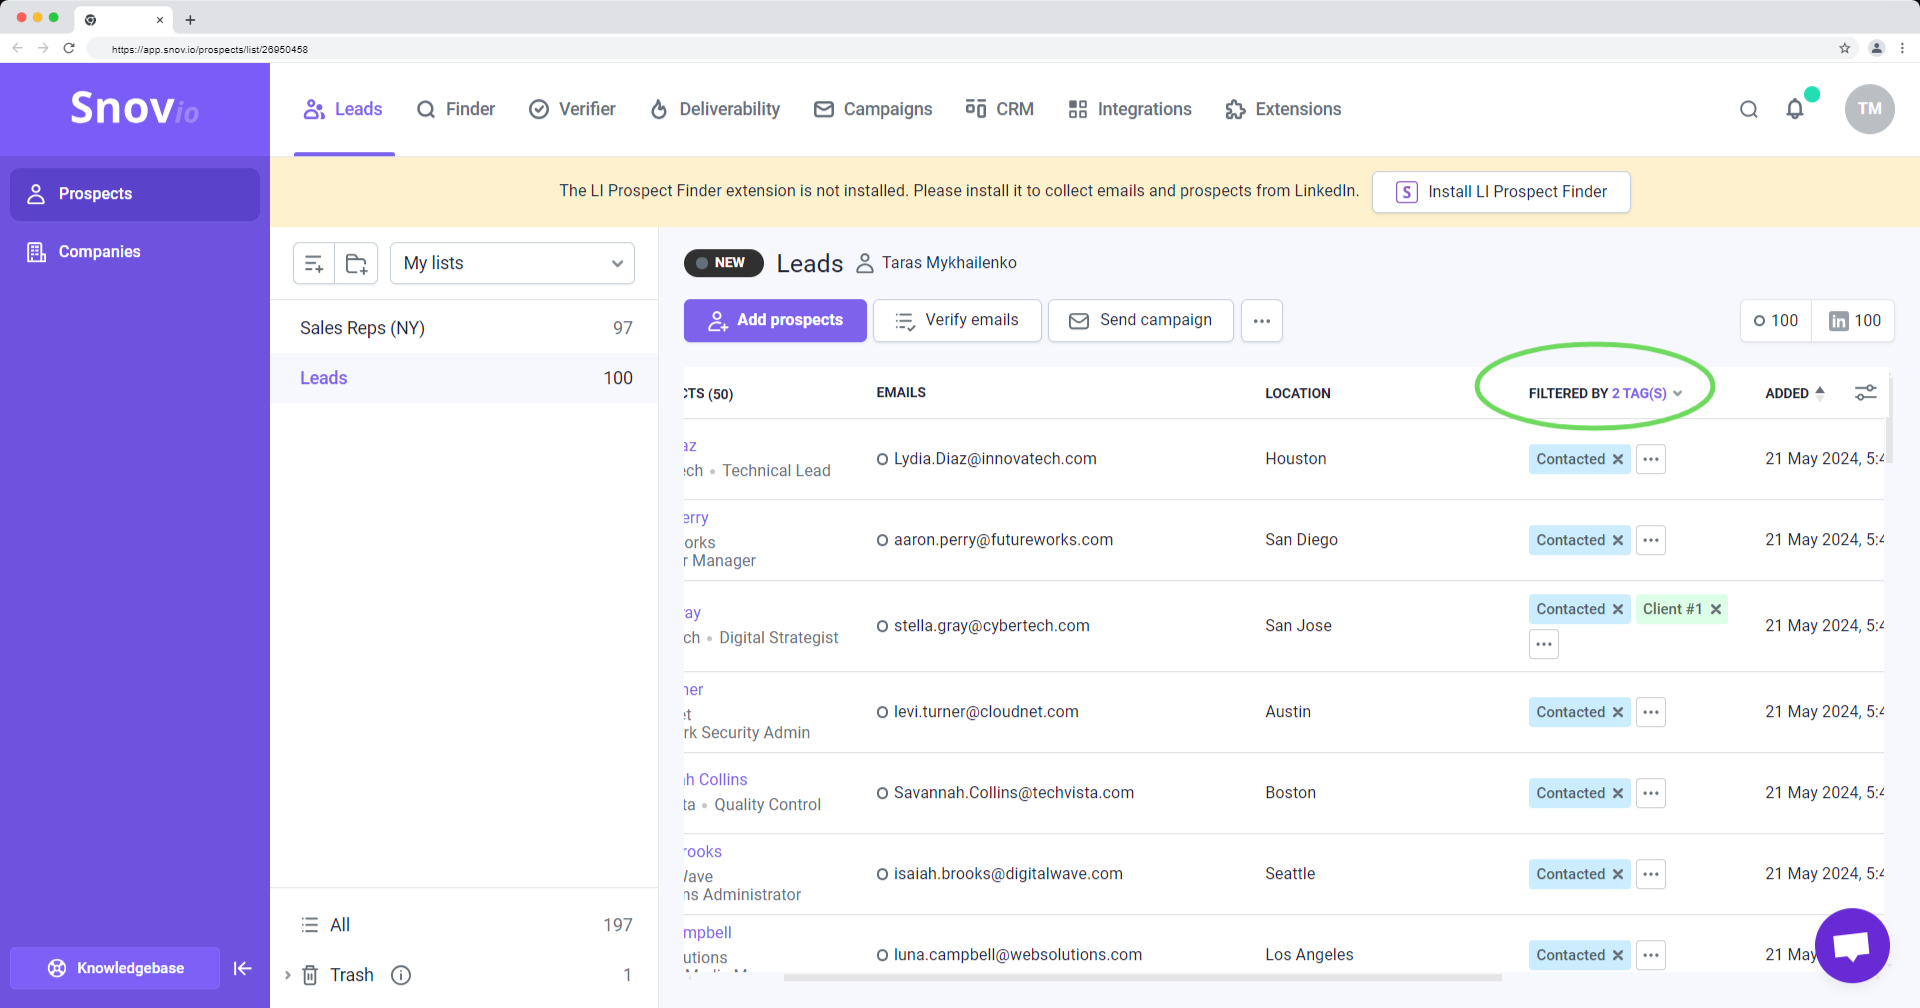Screen dimensions: 1920x1008
Task: Click the LinkedIn 100 counter button
Action: coord(1854,321)
